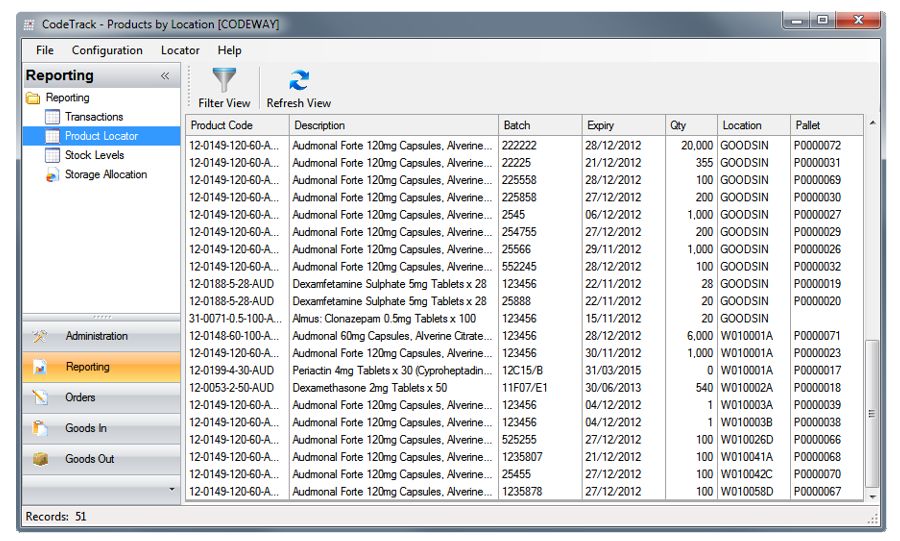Sort by the Expiry column header
Viewport: 900px width, 541px height.
[600, 126]
